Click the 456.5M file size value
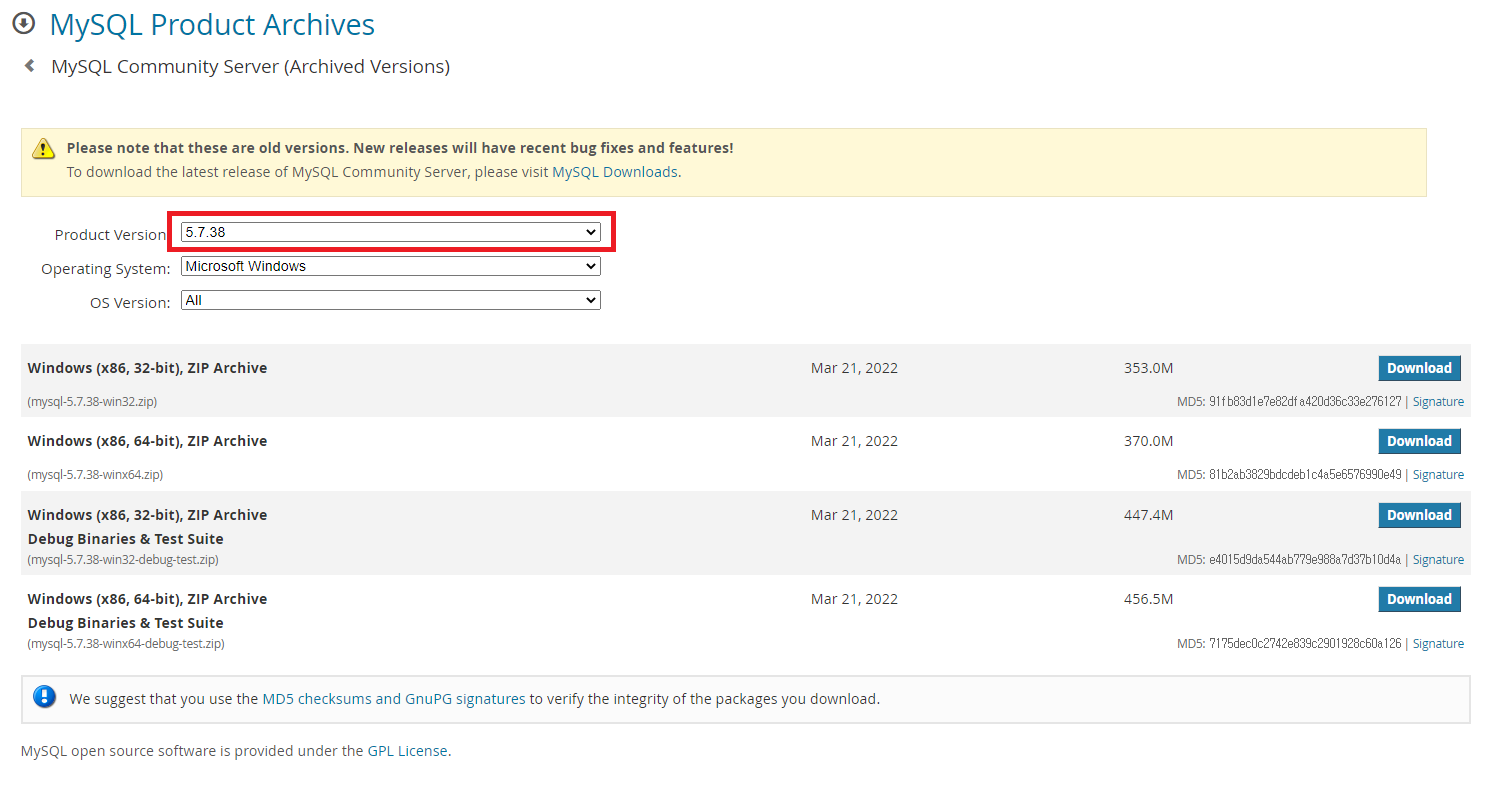Image resolution: width=1508 pixels, height=803 pixels. coord(1148,599)
